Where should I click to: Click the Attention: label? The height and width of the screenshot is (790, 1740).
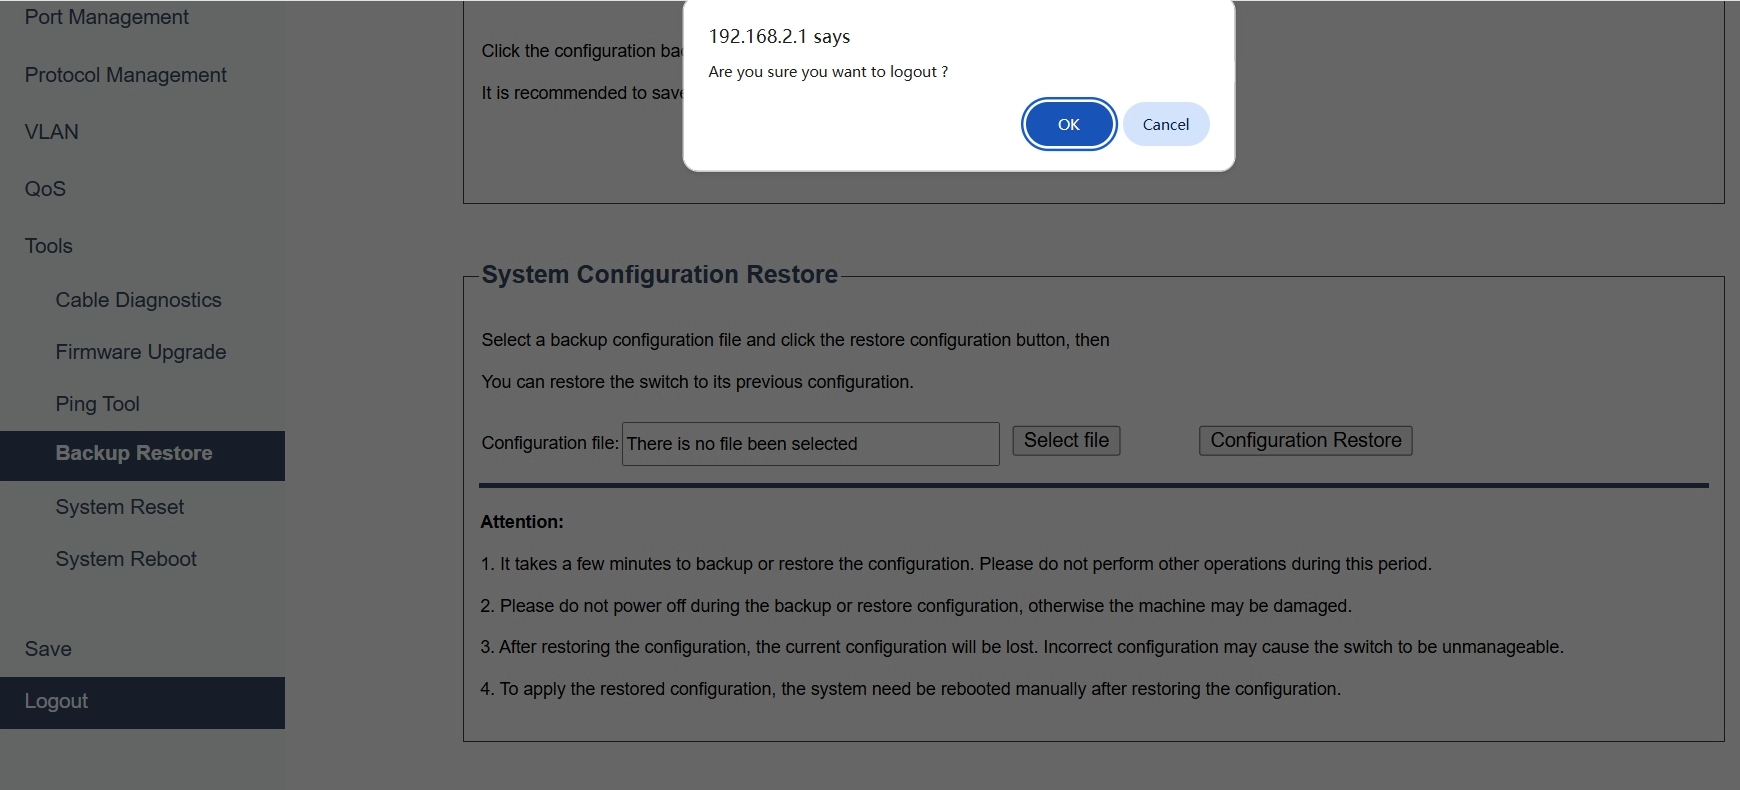[x=522, y=522]
